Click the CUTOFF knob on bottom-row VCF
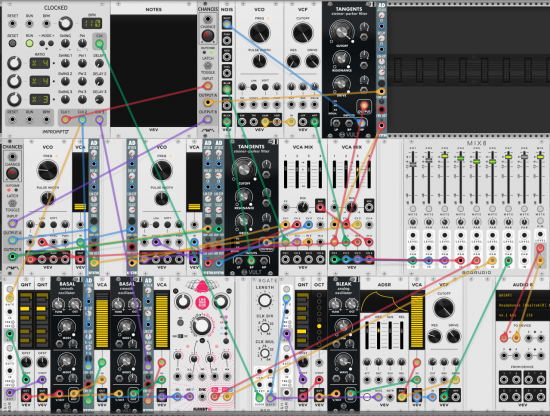 click(x=444, y=308)
